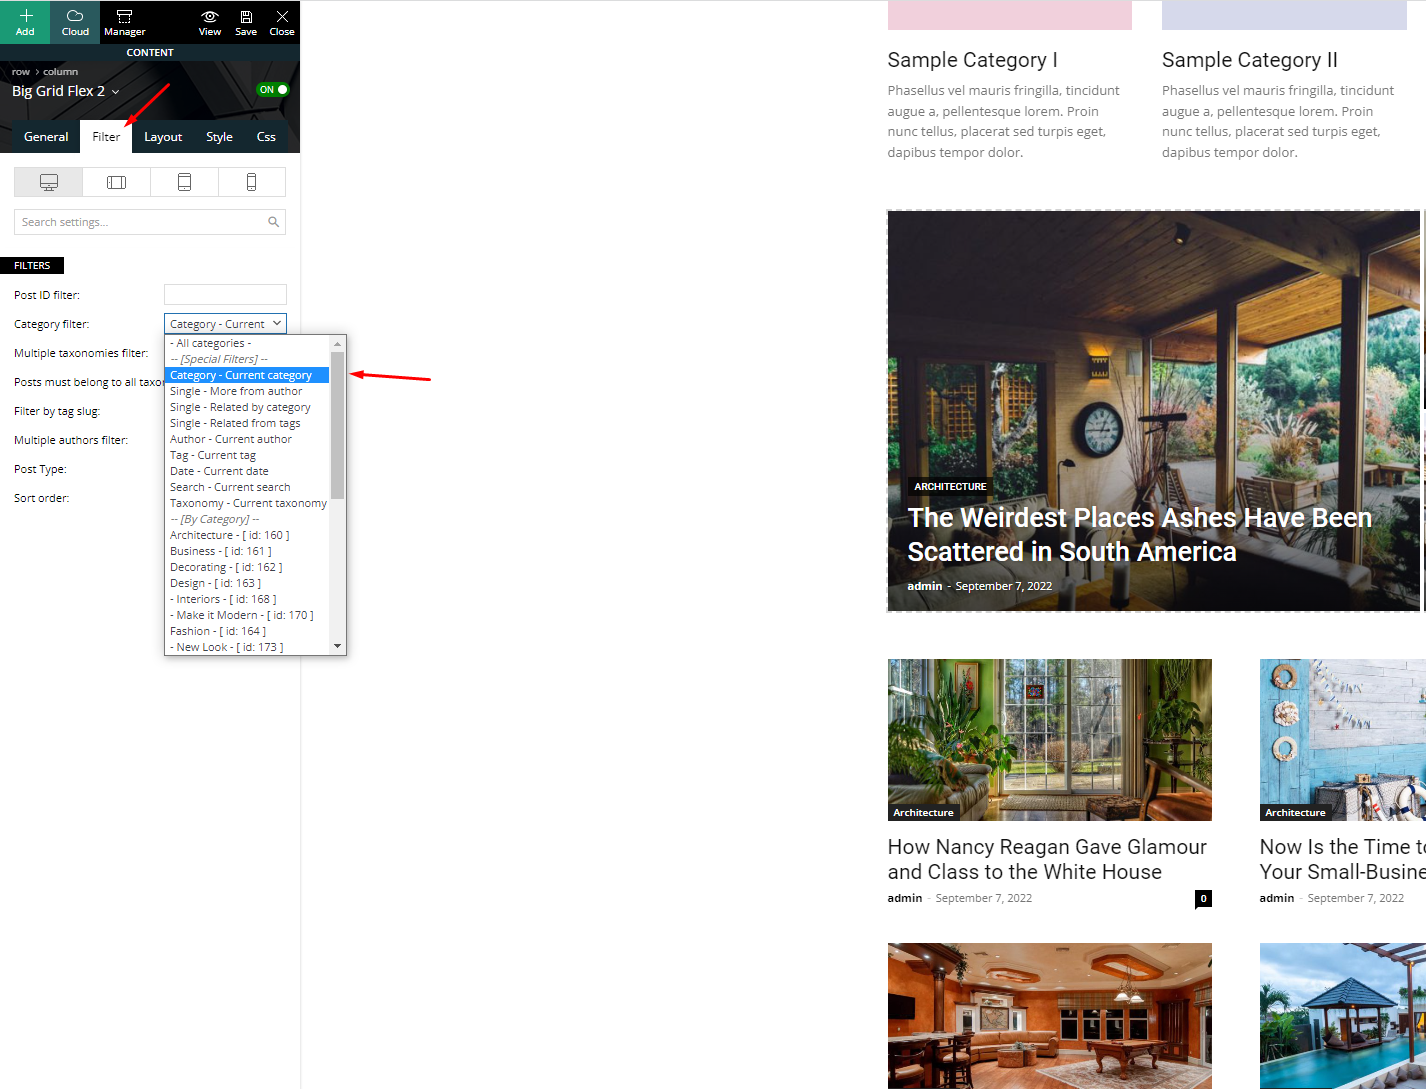Select Make it Modern id 170

pos(247,615)
